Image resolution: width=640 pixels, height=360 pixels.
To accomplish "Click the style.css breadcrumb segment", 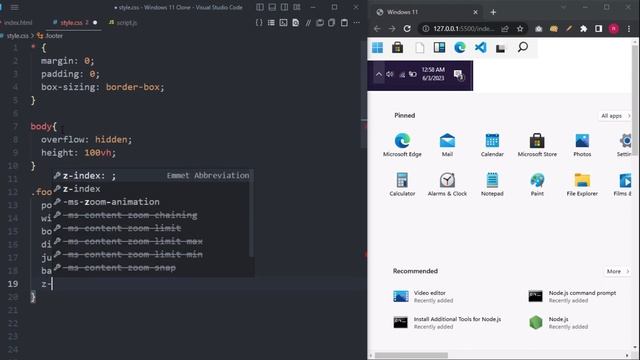I will click(x=18, y=36).
